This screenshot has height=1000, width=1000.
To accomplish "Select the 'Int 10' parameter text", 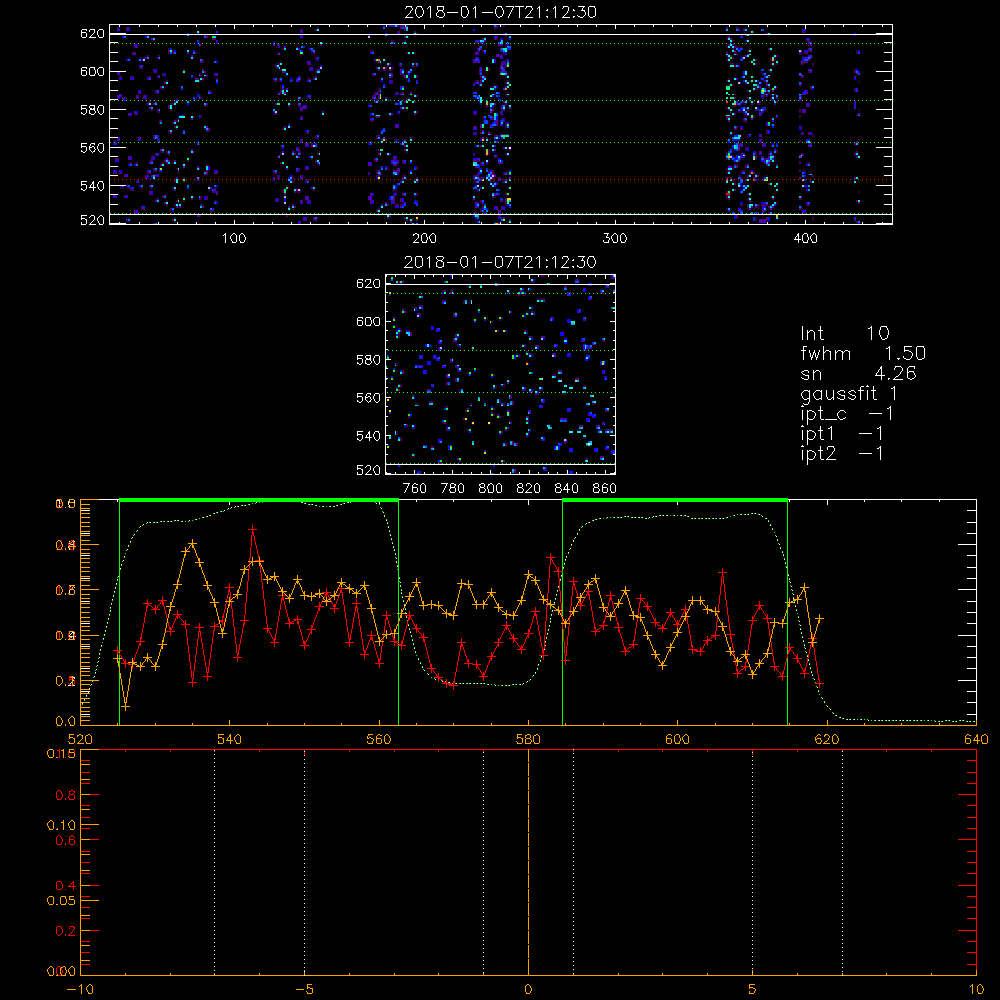I will (844, 333).
